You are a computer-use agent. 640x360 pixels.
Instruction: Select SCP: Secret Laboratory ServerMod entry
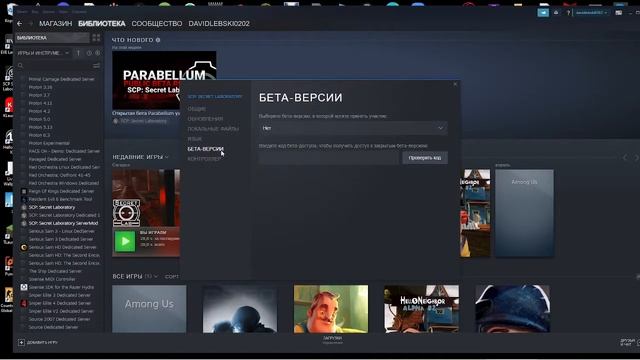tap(63, 223)
